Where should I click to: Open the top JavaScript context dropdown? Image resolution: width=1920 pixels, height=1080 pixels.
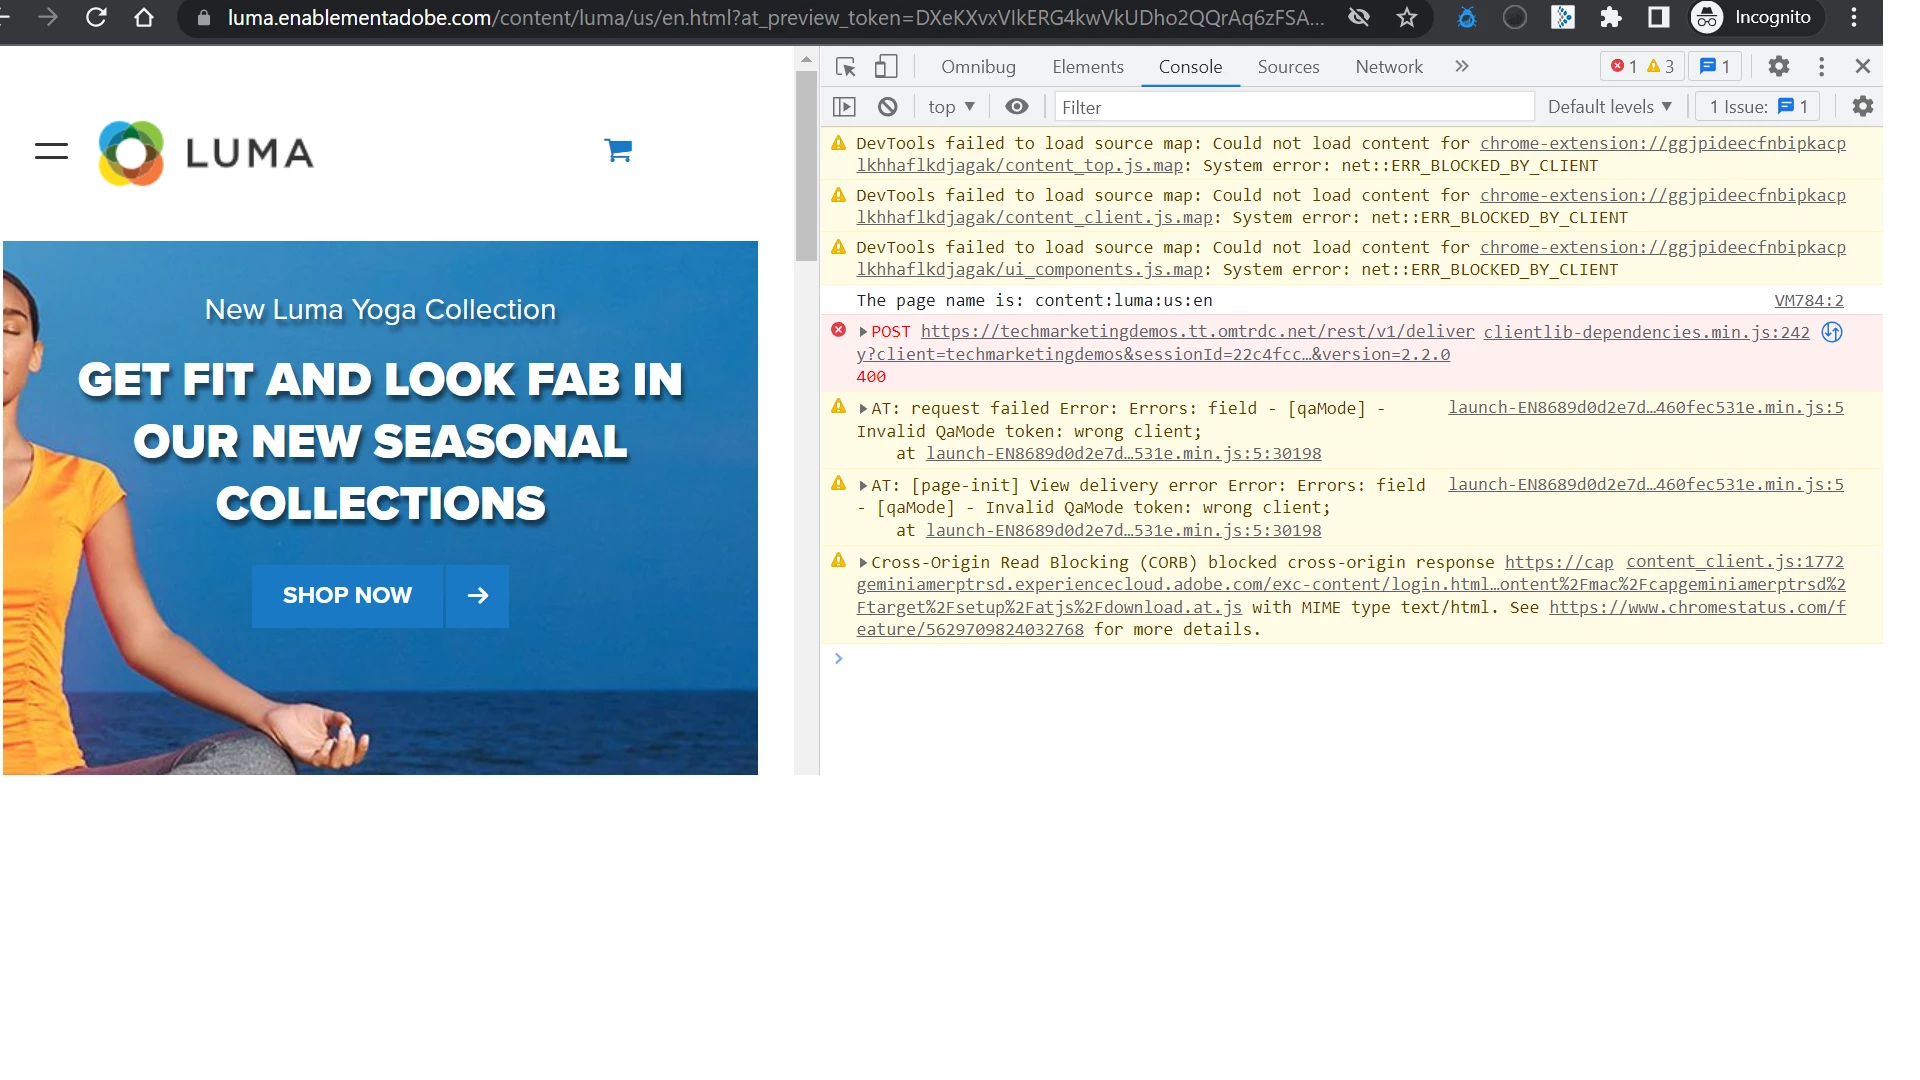click(x=950, y=107)
